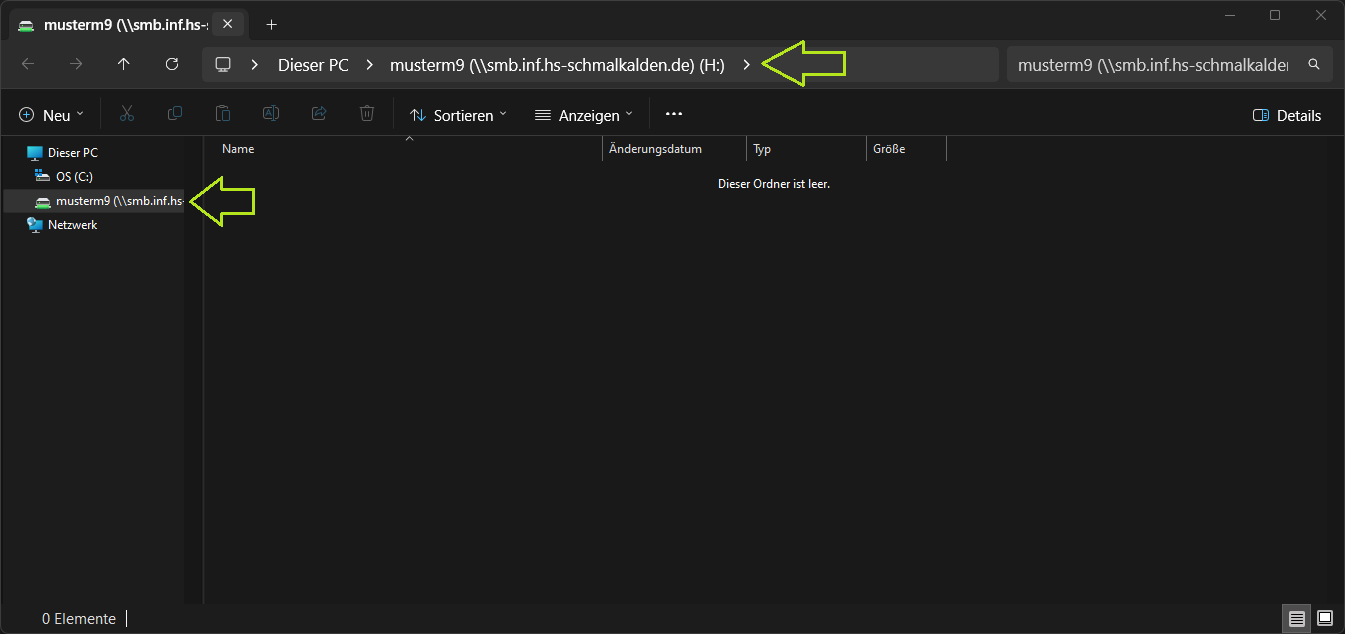The width and height of the screenshot is (1345, 634).
Task: Switch to details list view in status bar
Action: 1297,618
